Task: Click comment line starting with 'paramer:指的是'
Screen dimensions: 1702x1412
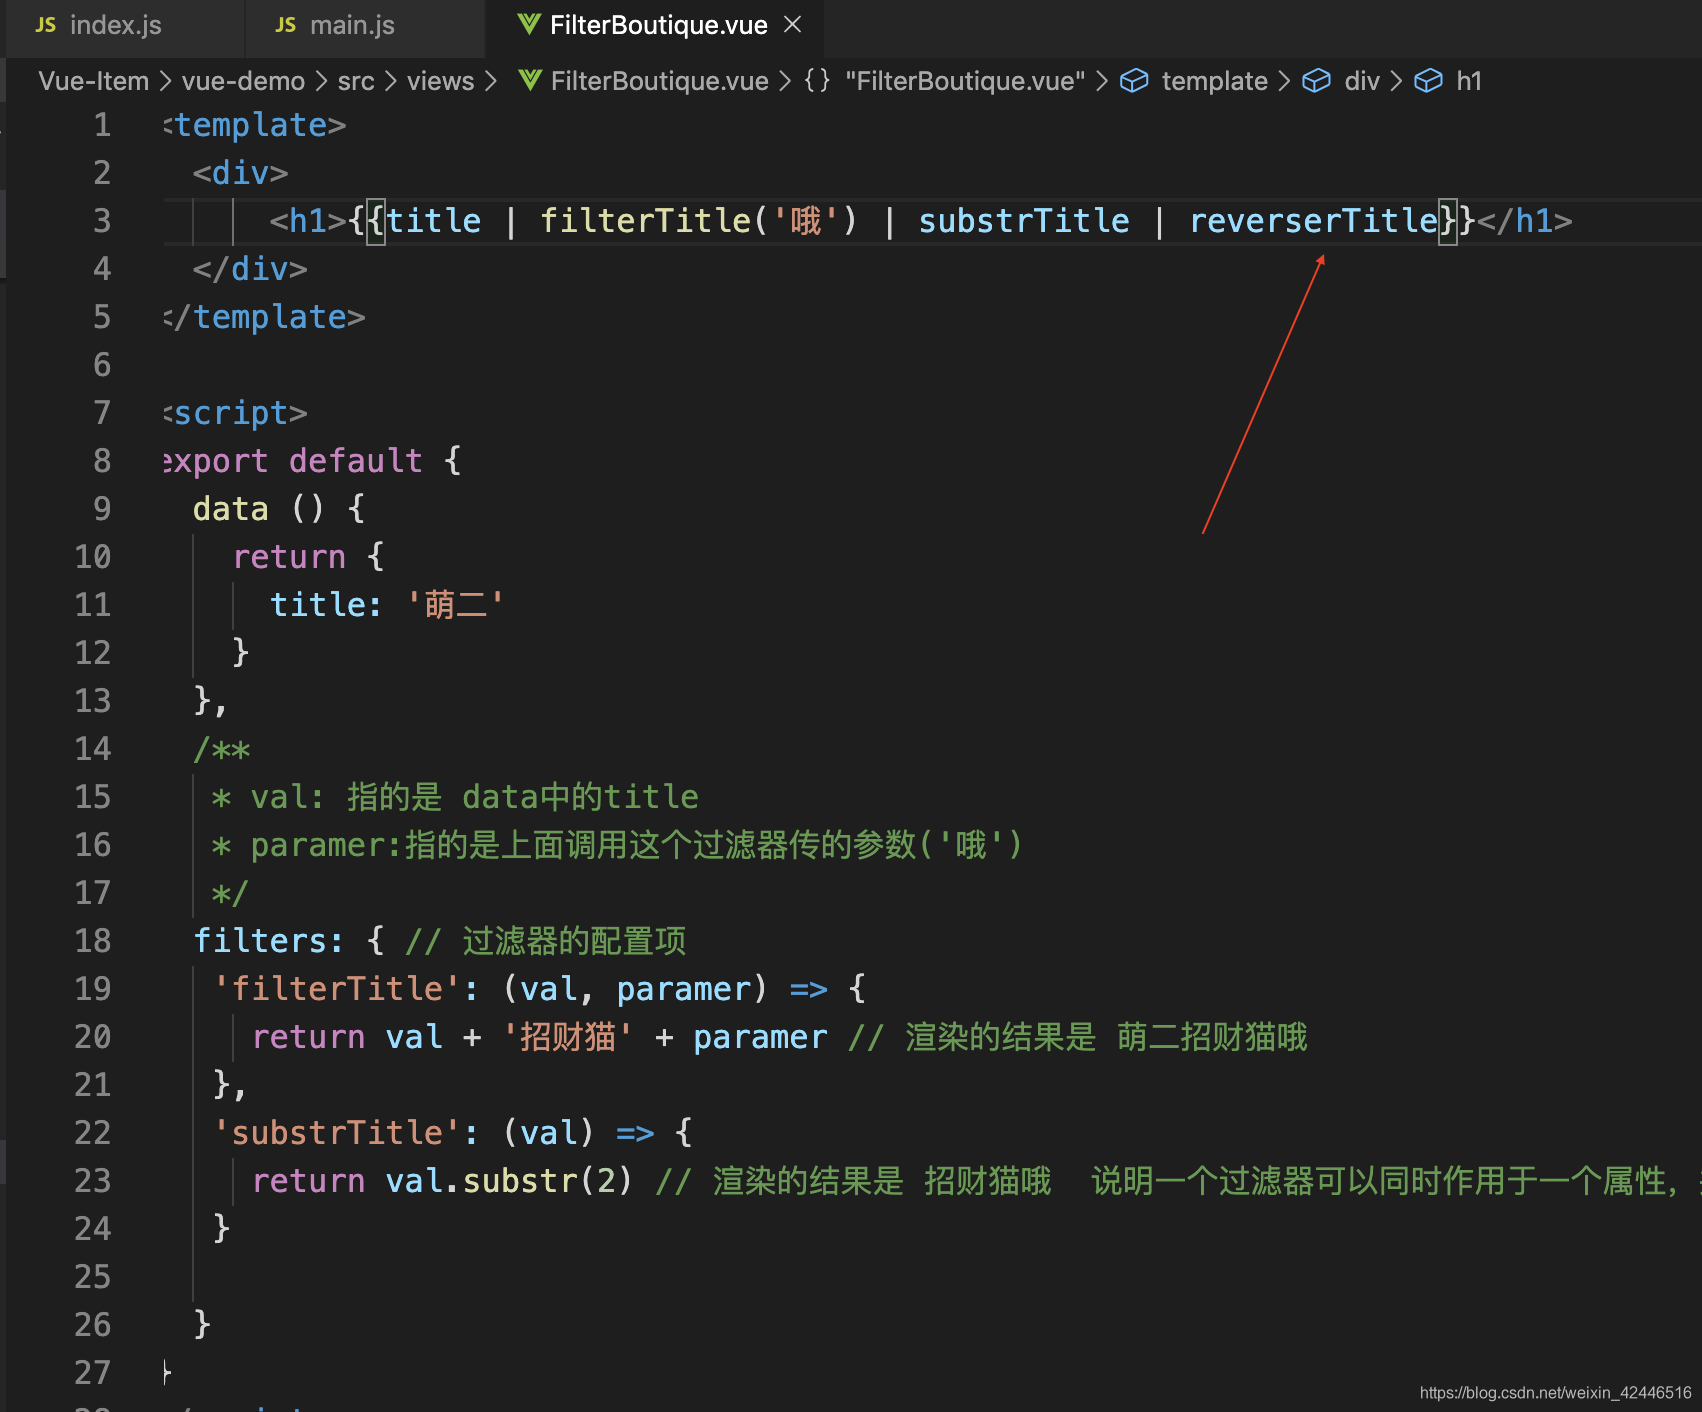Action: (x=636, y=844)
